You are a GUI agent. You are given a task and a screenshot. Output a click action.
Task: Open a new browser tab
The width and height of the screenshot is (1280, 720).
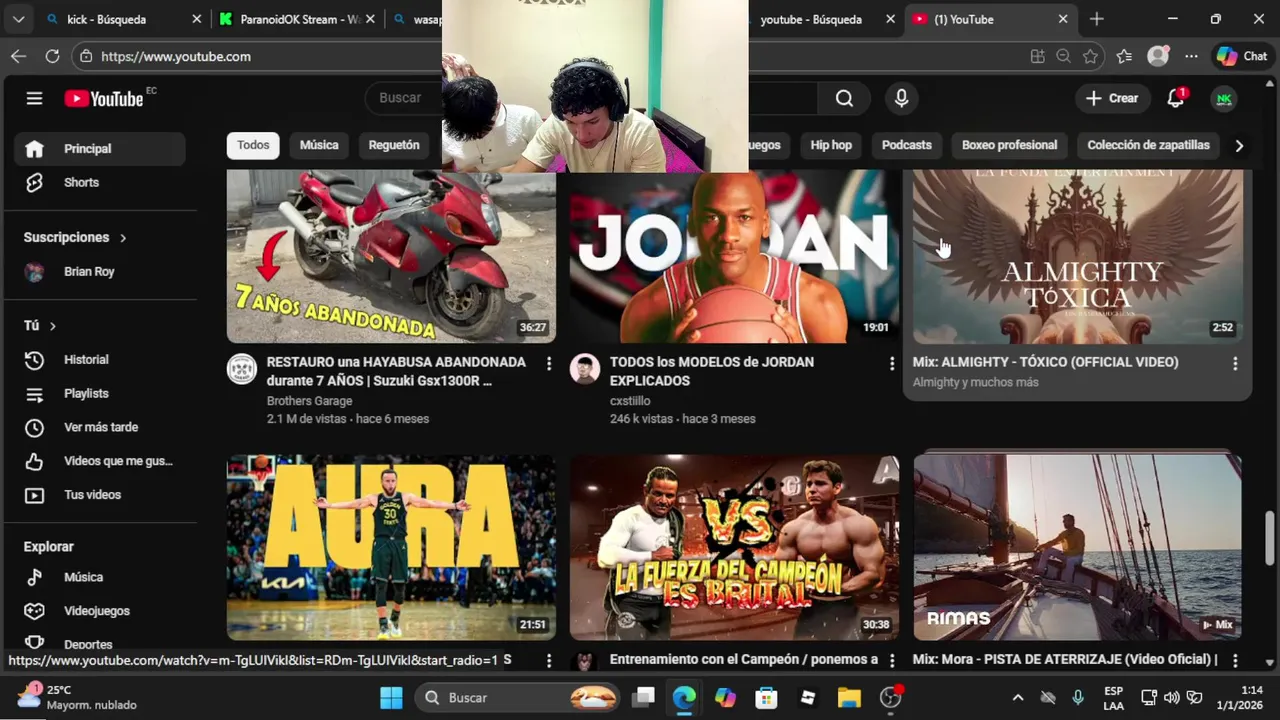click(1097, 19)
